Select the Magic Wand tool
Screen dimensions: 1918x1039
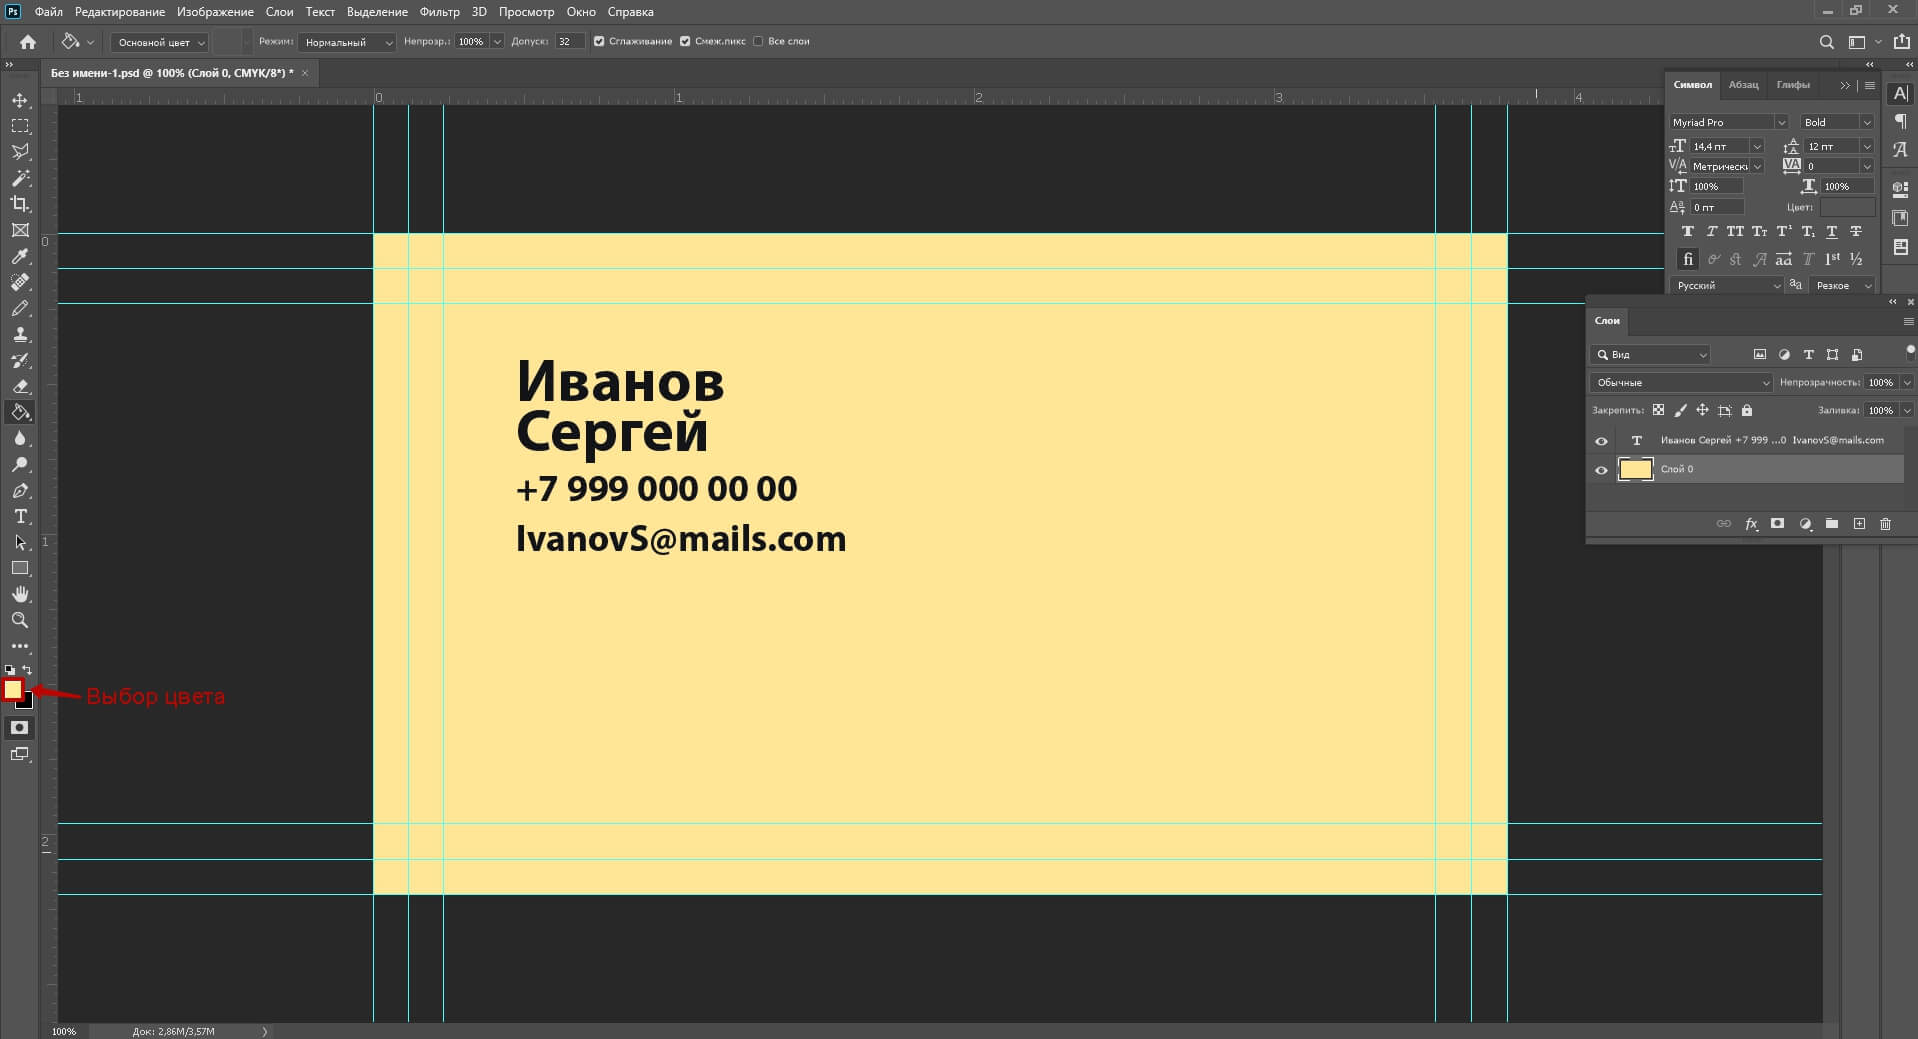[x=20, y=178]
